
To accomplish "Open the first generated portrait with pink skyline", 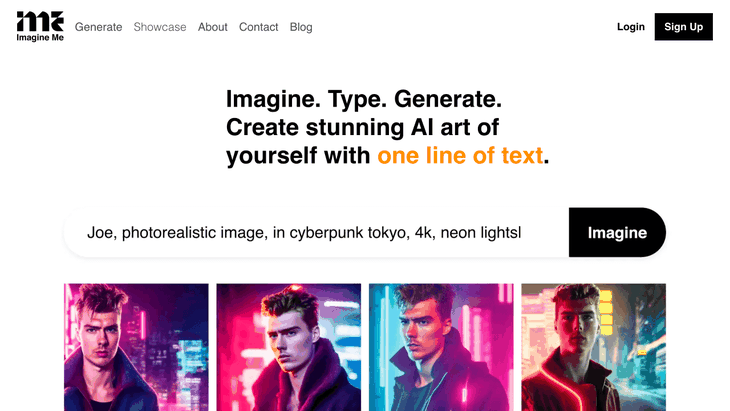I will coord(136,347).
